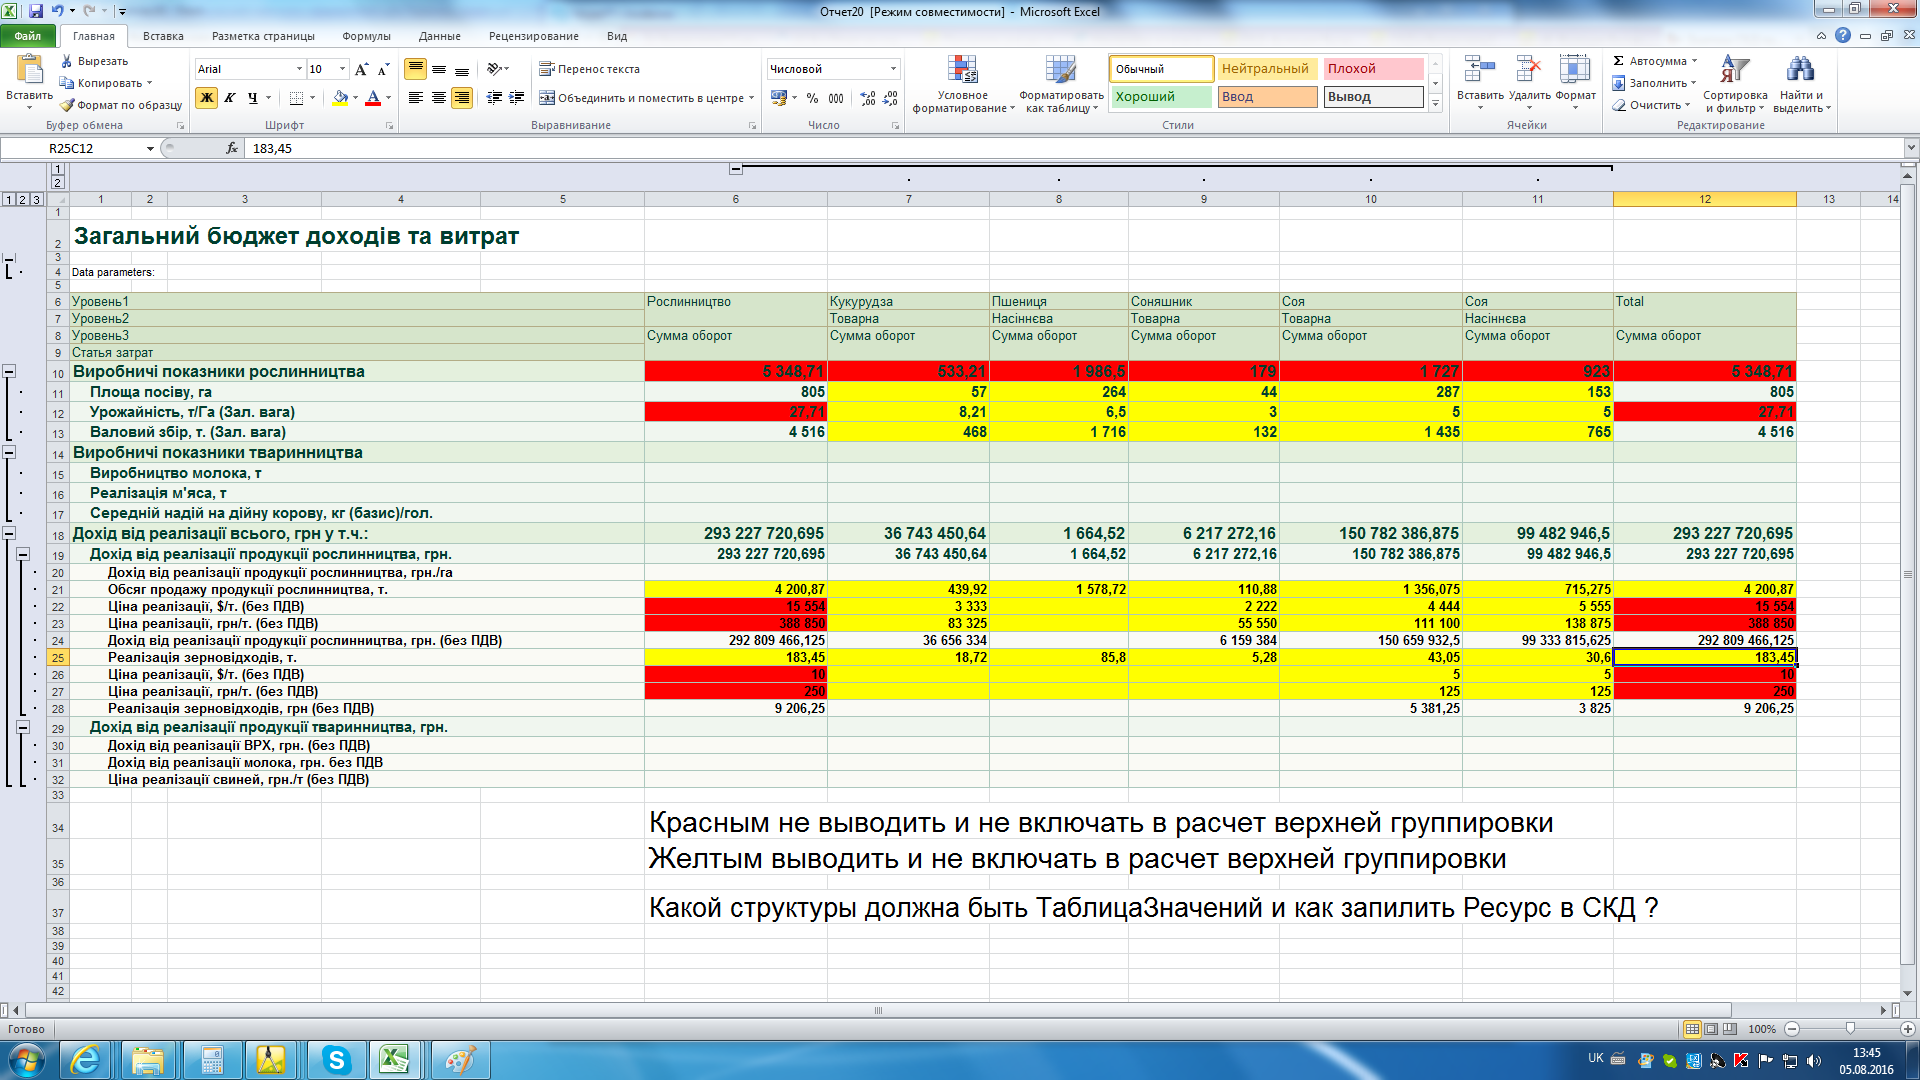Click the Save floppy disk icon
Viewport: 1920px width, 1080px height.
tap(36, 11)
